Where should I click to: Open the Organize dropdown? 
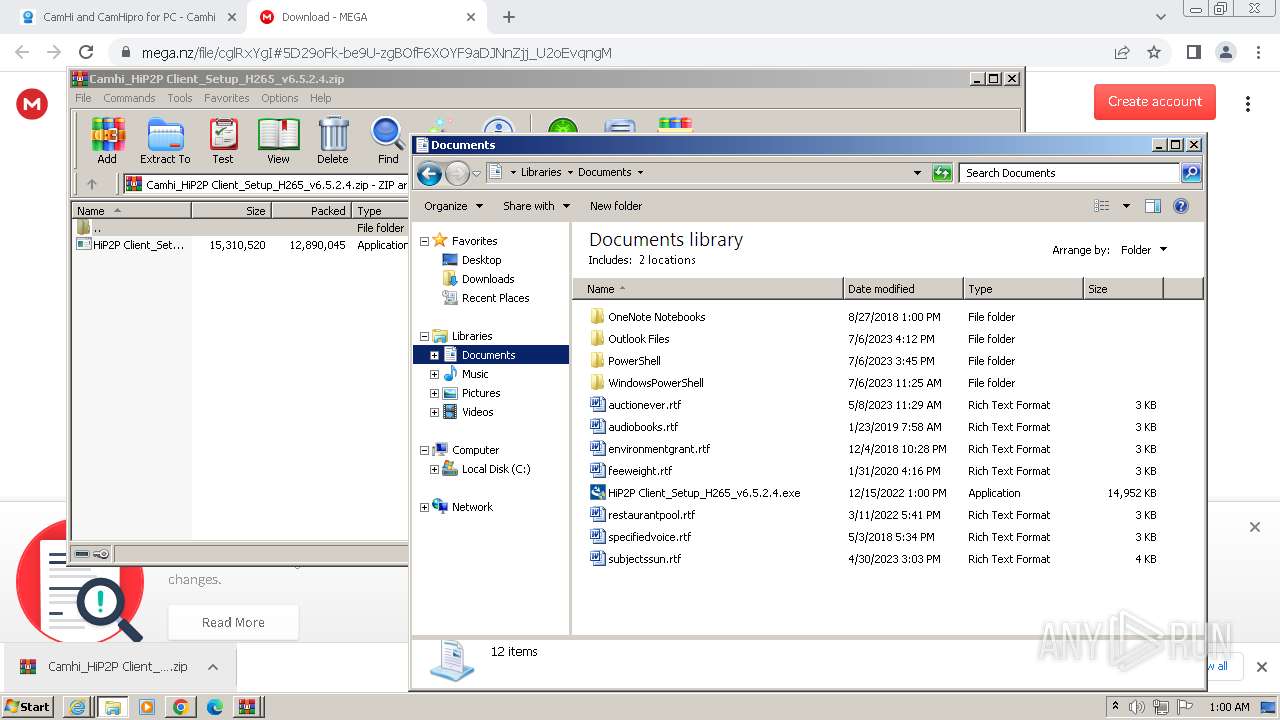[453, 206]
